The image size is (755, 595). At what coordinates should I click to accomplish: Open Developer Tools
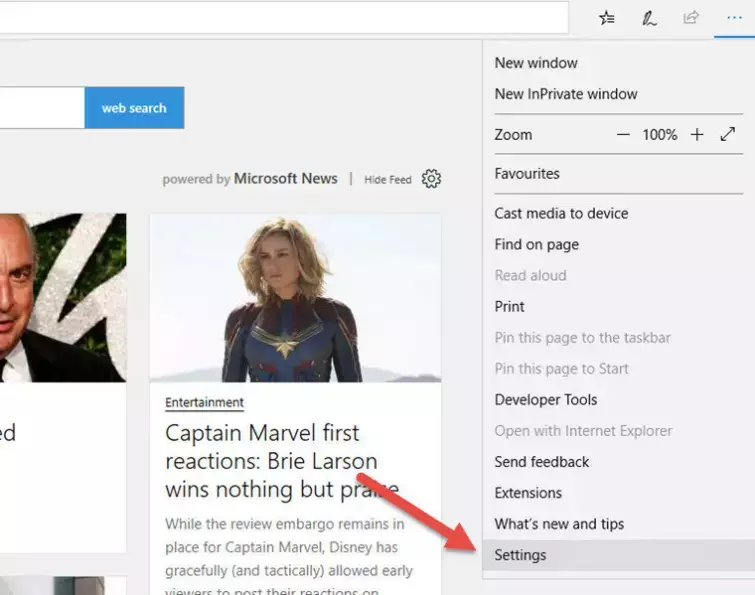(618, 400)
